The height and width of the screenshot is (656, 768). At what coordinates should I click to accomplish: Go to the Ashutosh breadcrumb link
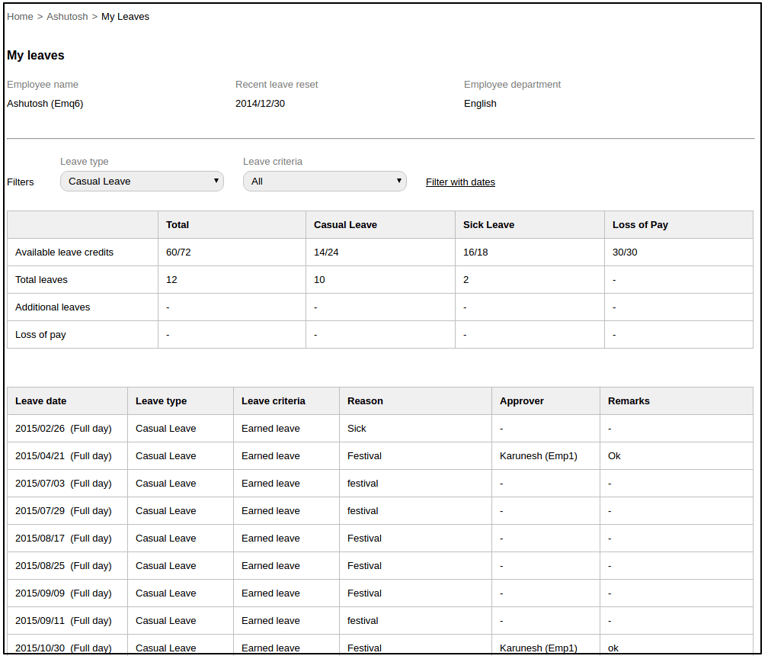[67, 17]
